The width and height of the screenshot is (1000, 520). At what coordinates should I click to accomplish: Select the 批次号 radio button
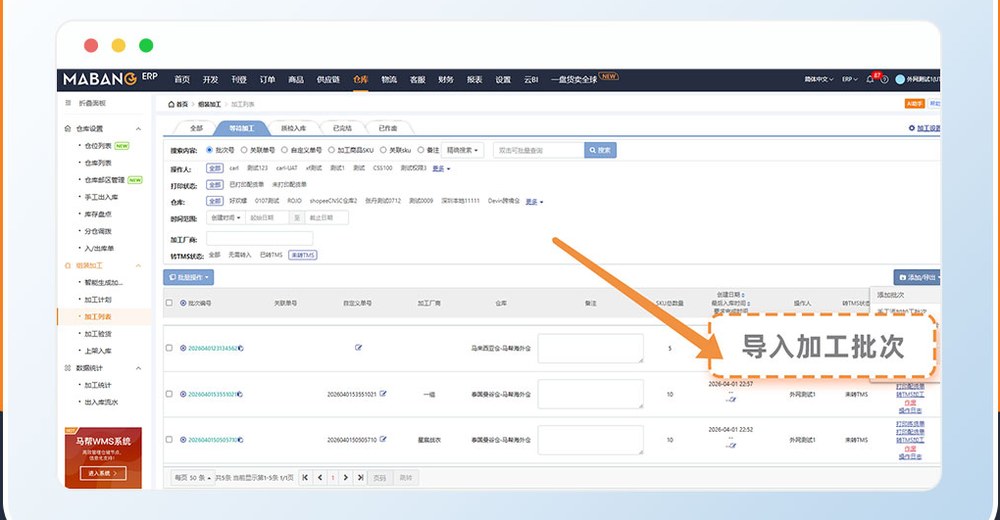[209, 150]
